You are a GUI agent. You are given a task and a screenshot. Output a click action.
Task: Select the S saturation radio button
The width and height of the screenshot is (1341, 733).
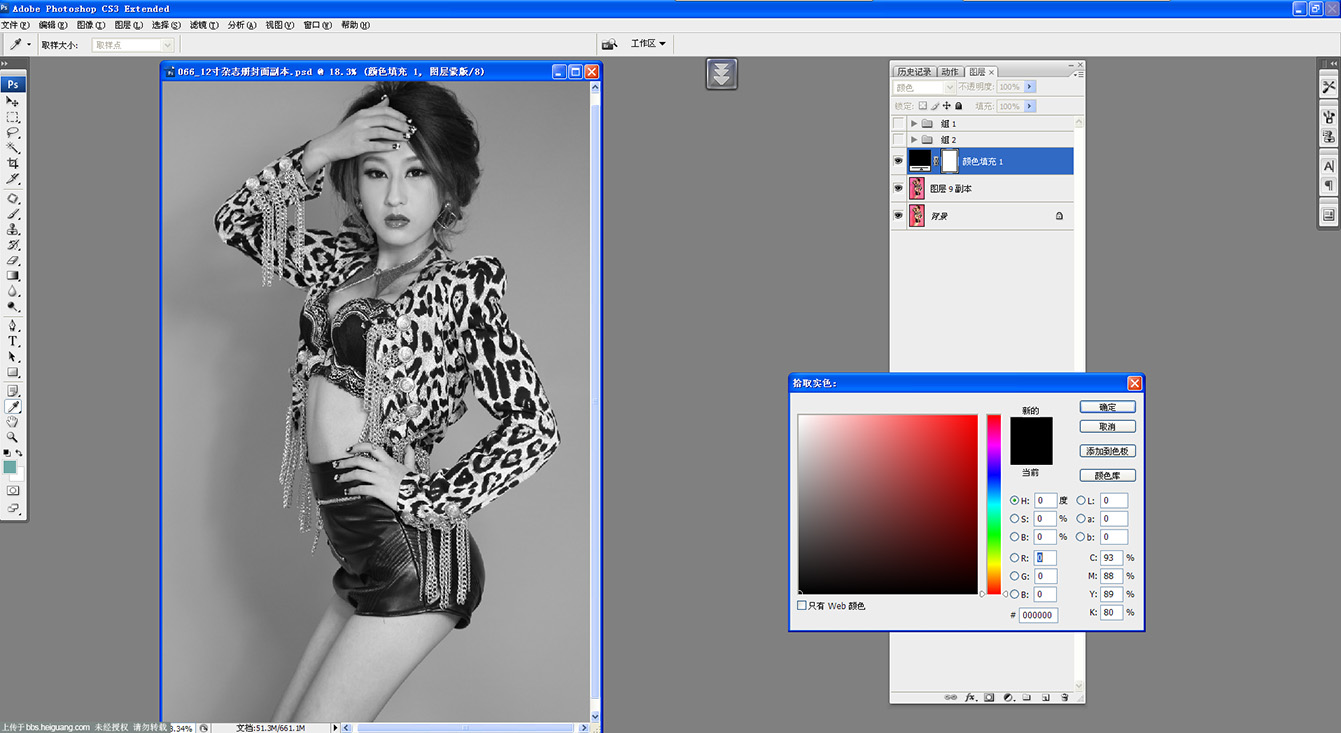pyautogui.click(x=1014, y=519)
